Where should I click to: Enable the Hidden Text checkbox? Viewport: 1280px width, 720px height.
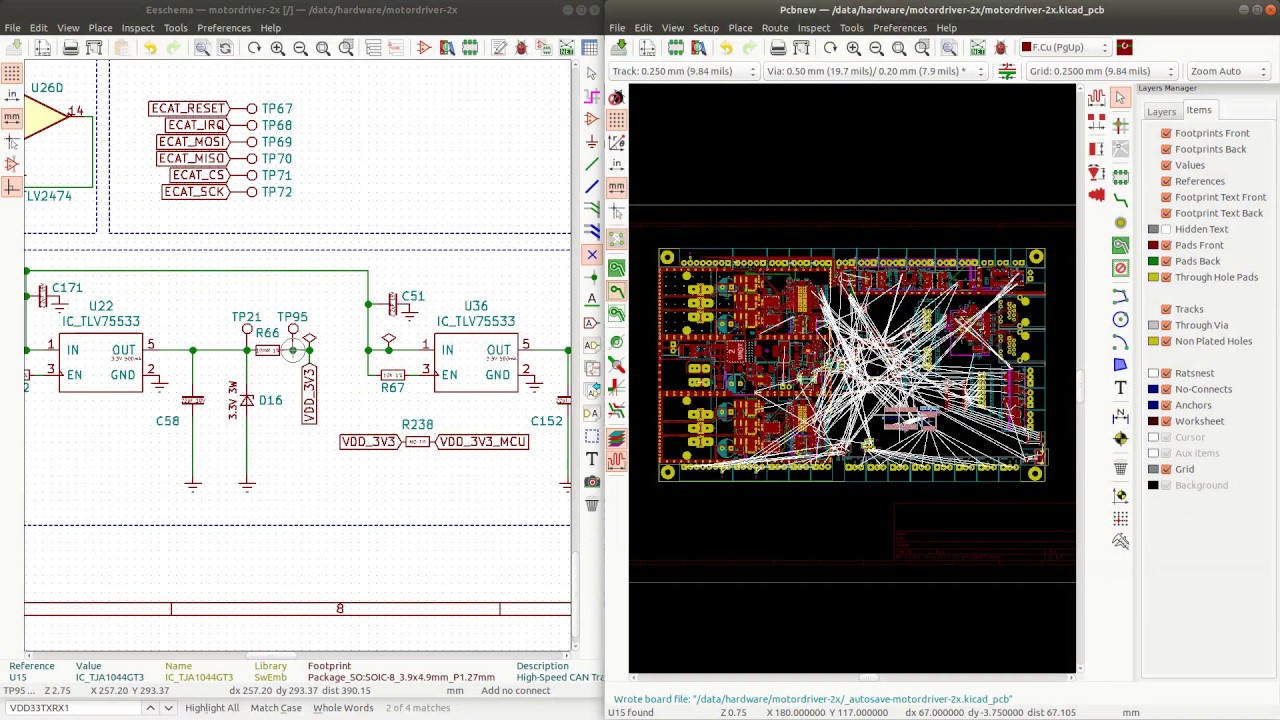(1166, 229)
